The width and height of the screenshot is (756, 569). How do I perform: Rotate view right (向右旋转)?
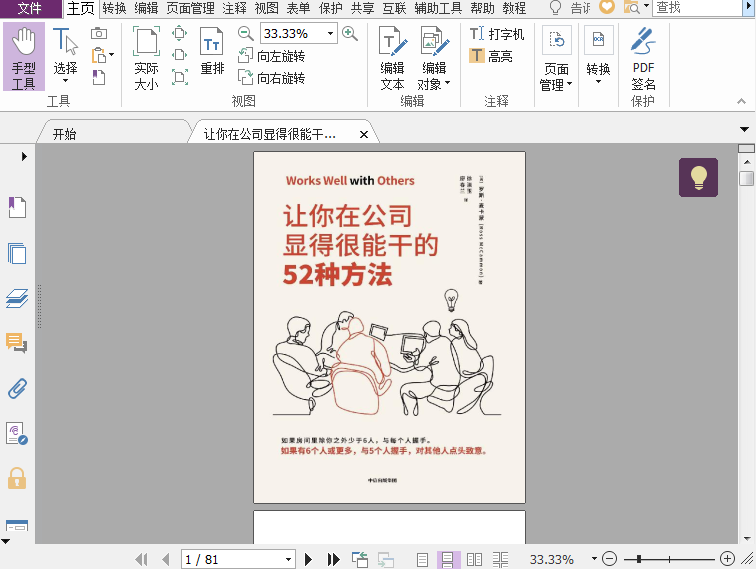[271, 78]
